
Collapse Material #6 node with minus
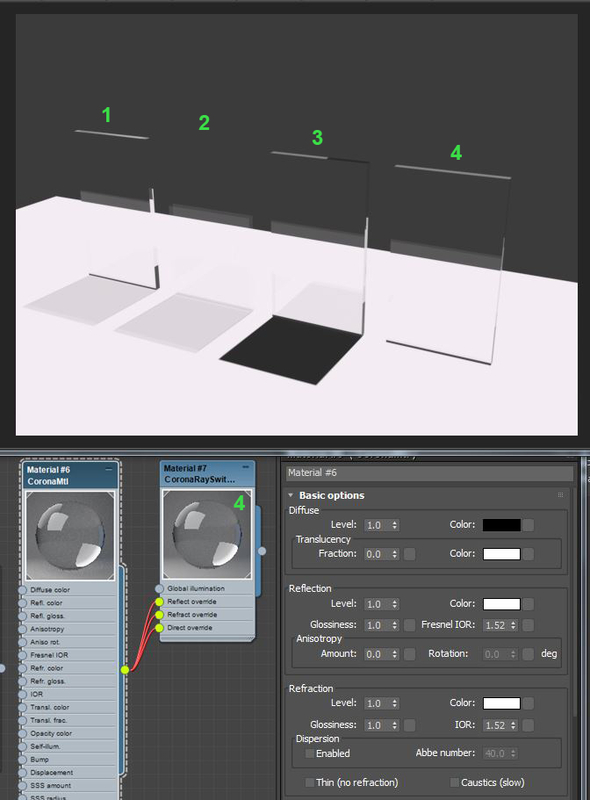[x=109, y=469]
